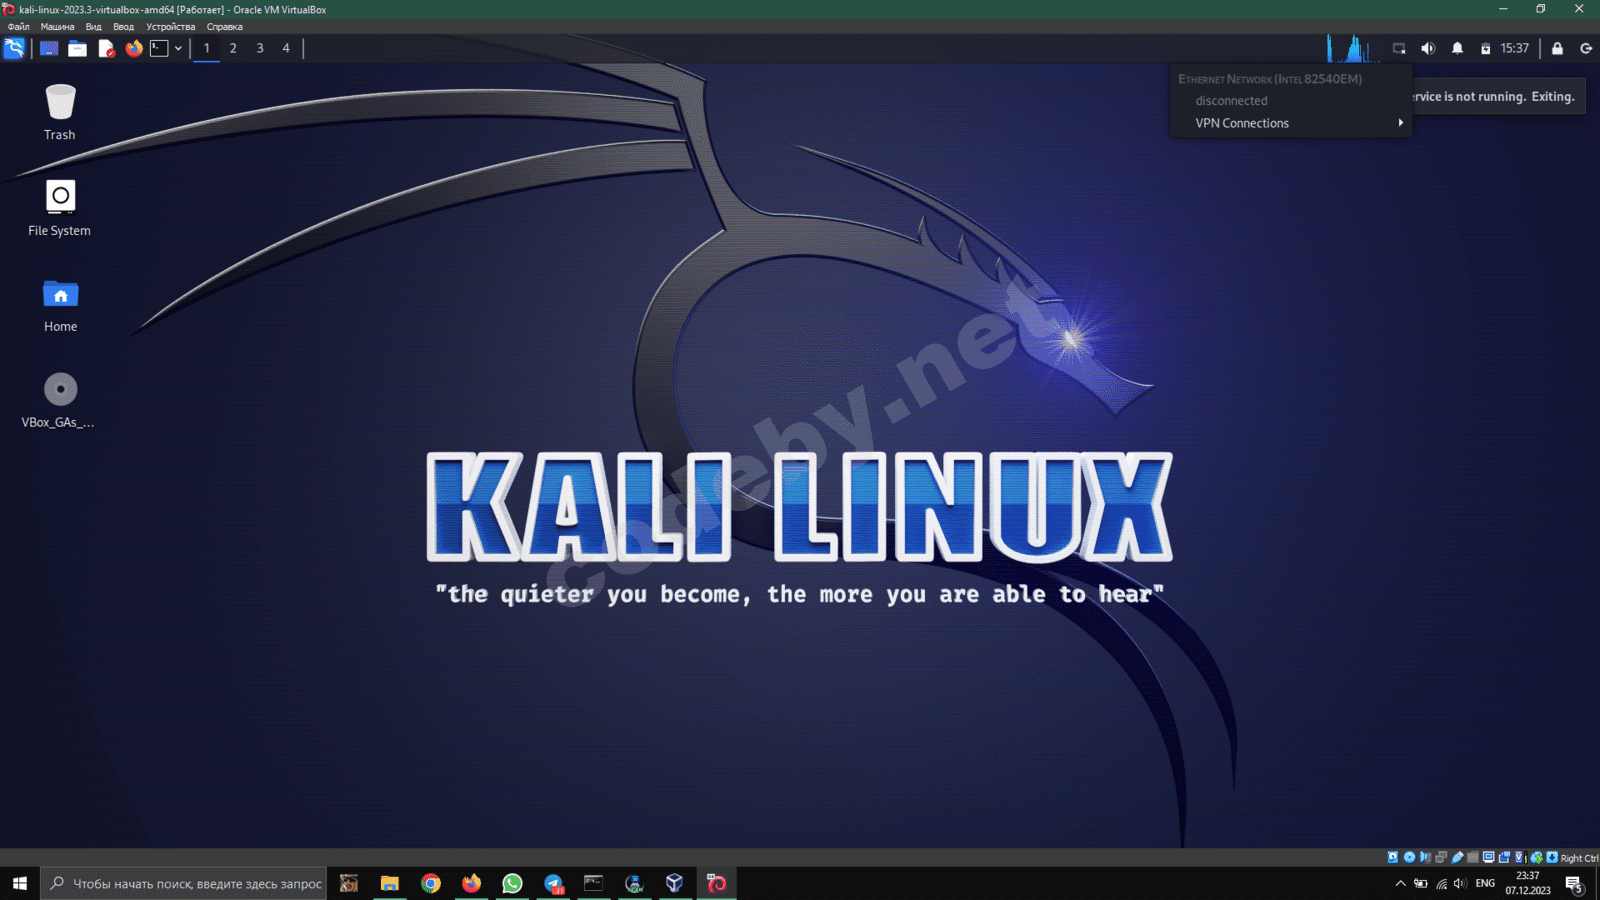Open the command prompt on Windows taskbar

(x=594, y=883)
